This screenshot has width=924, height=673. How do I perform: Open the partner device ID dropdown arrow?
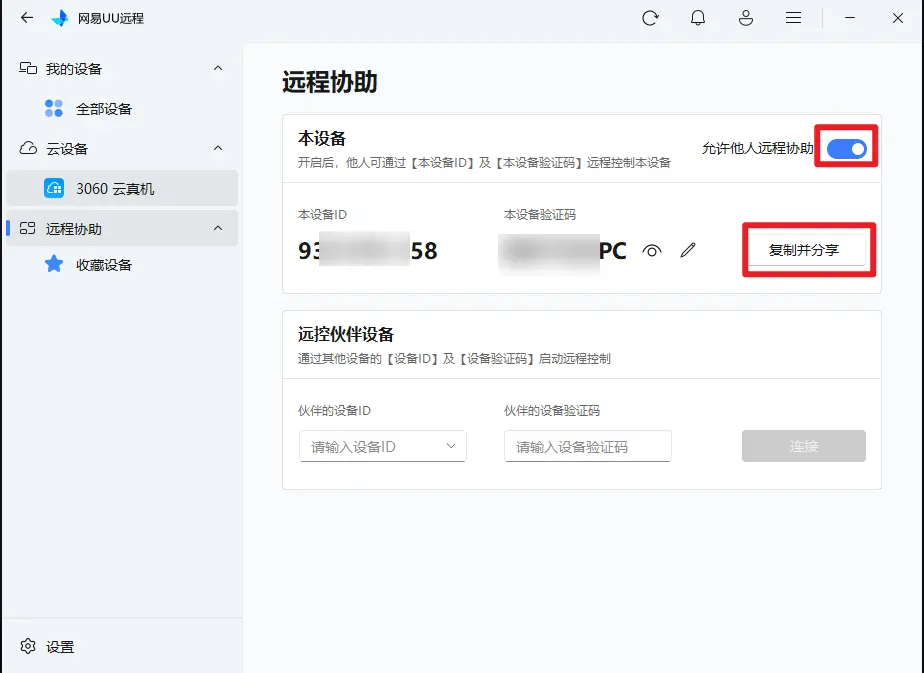(x=450, y=446)
